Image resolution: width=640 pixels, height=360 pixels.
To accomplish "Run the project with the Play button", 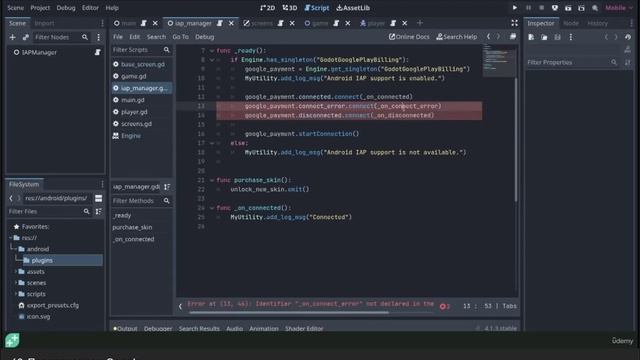I will (x=515, y=8).
